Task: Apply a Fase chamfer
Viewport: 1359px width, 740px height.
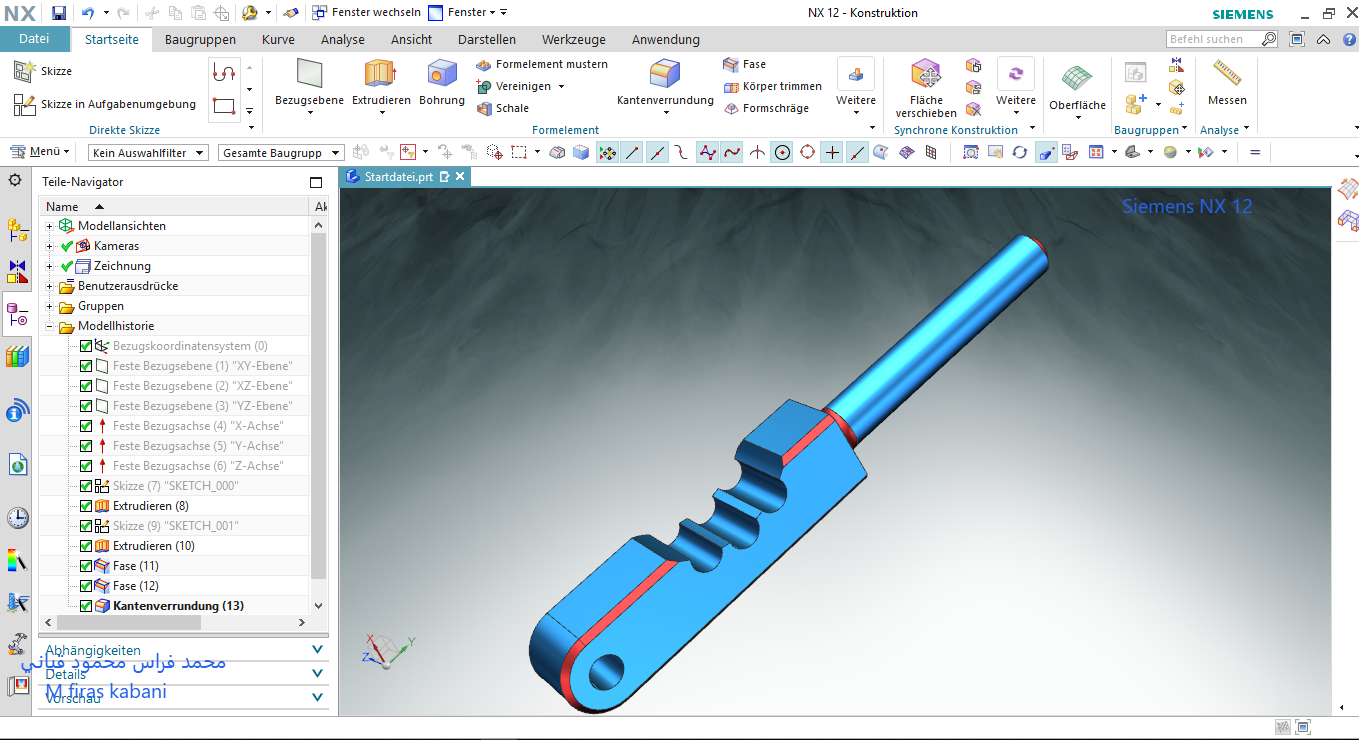Action: [745, 64]
